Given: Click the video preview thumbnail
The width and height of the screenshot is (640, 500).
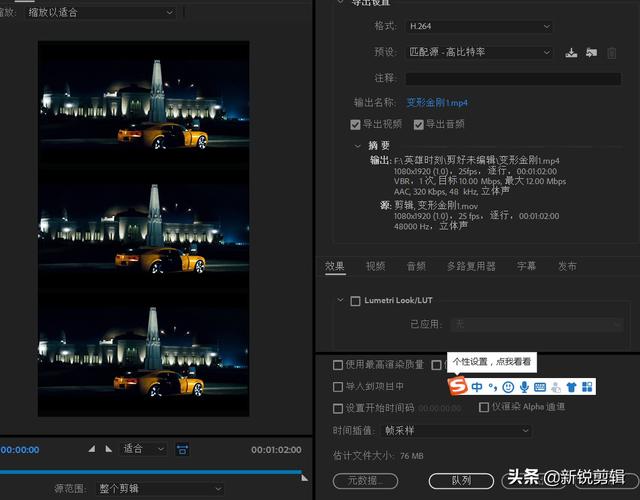Looking at the screenshot, I should pos(143,229).
